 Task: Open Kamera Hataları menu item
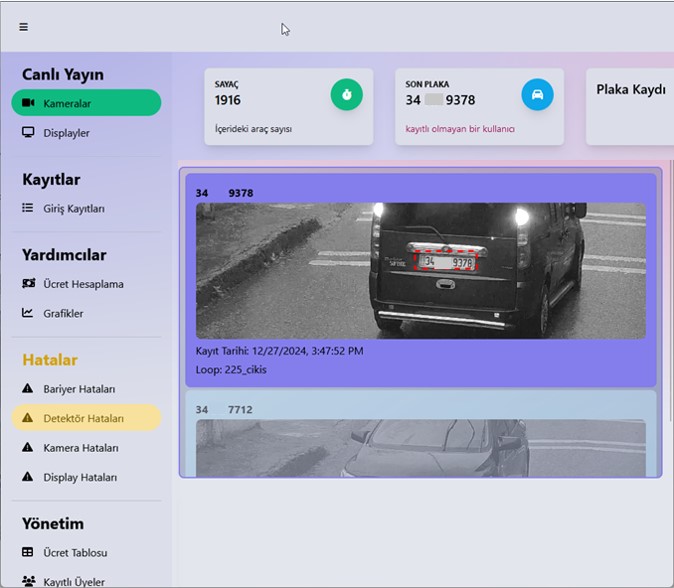coord(81,448)
